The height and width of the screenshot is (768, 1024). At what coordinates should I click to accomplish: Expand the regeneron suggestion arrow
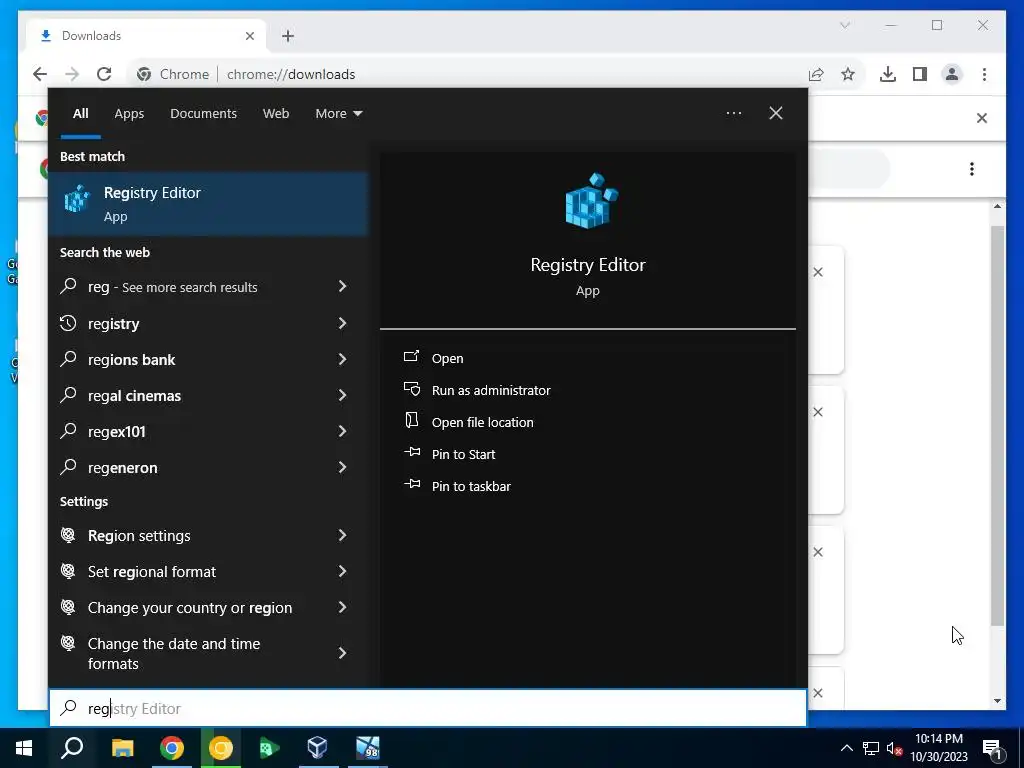pyautogui.click(x=342, y=466)
